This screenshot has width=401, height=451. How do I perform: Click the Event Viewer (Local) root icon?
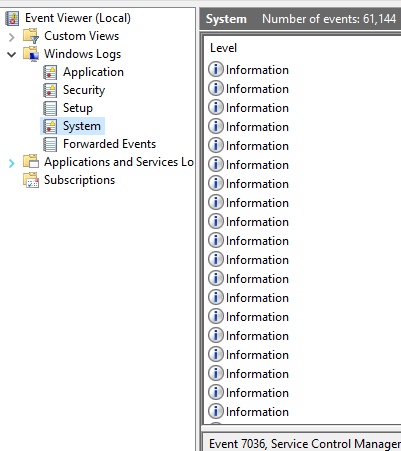coord(12,18)
